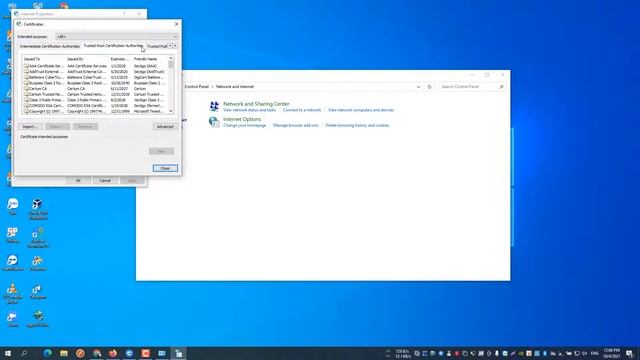
Task: Launch Firefox from the taskbar
Action: point(113,353)
